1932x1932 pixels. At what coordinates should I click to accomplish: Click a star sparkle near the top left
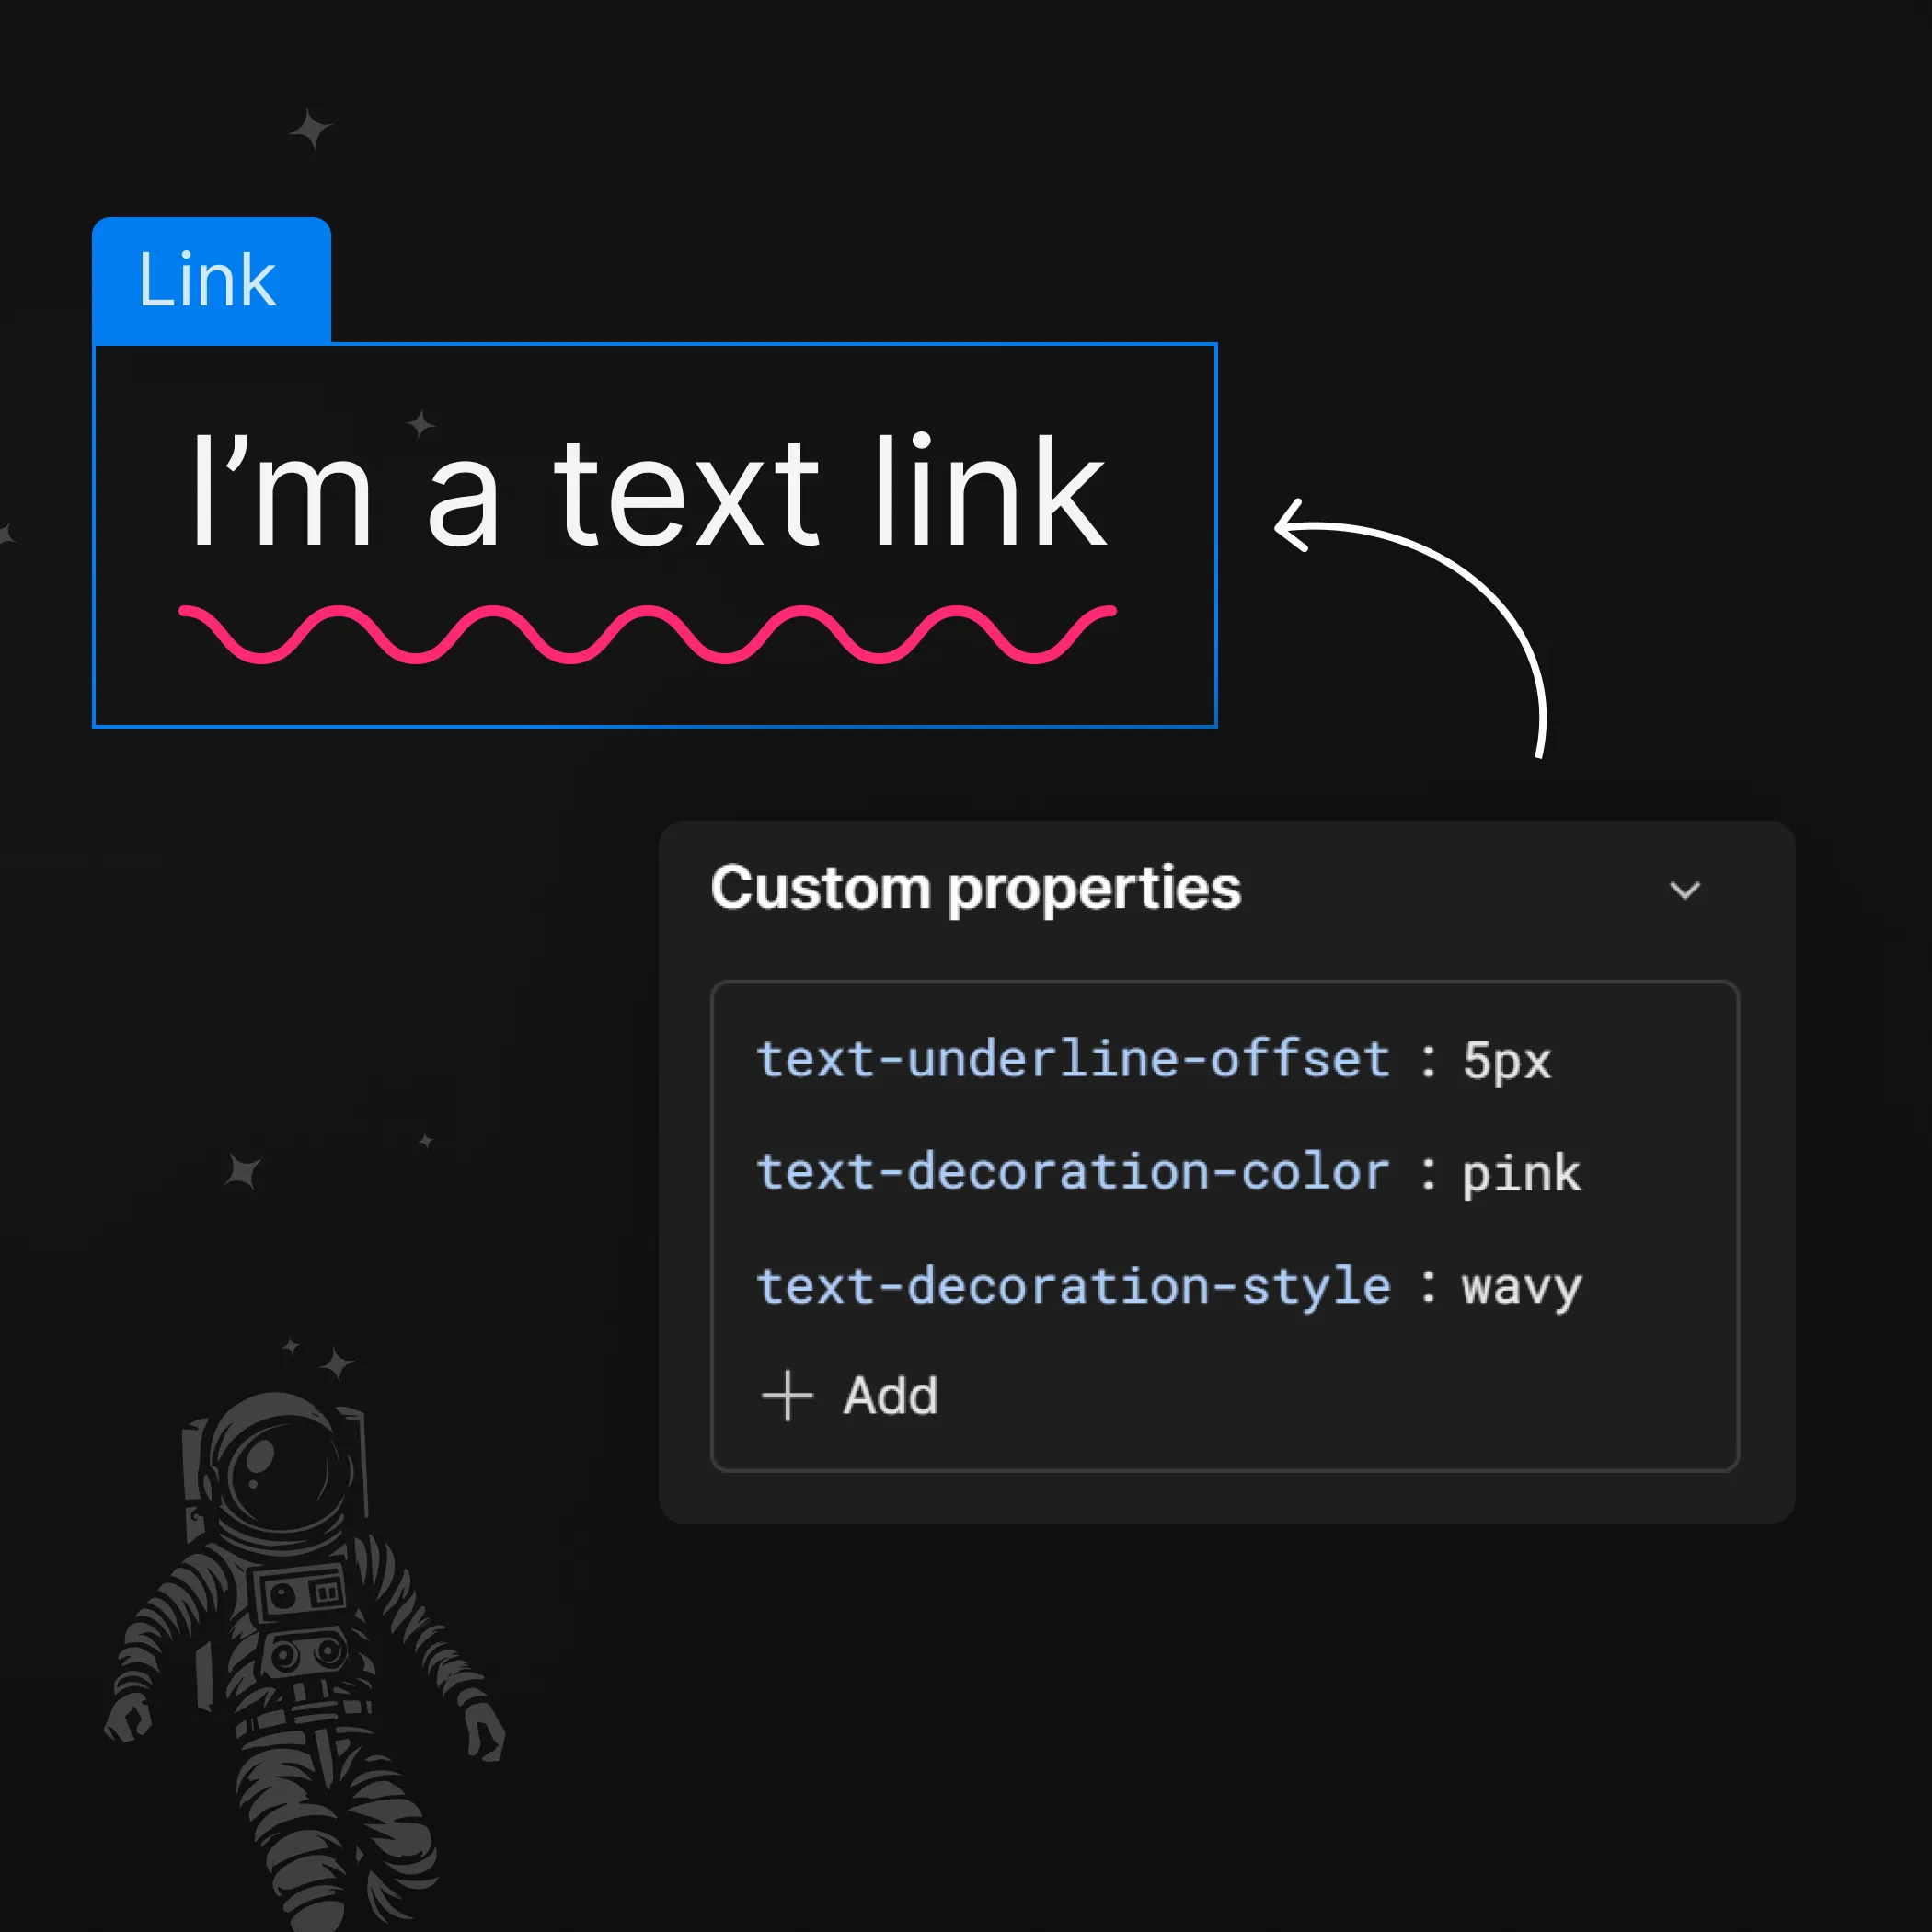(310, 130)
